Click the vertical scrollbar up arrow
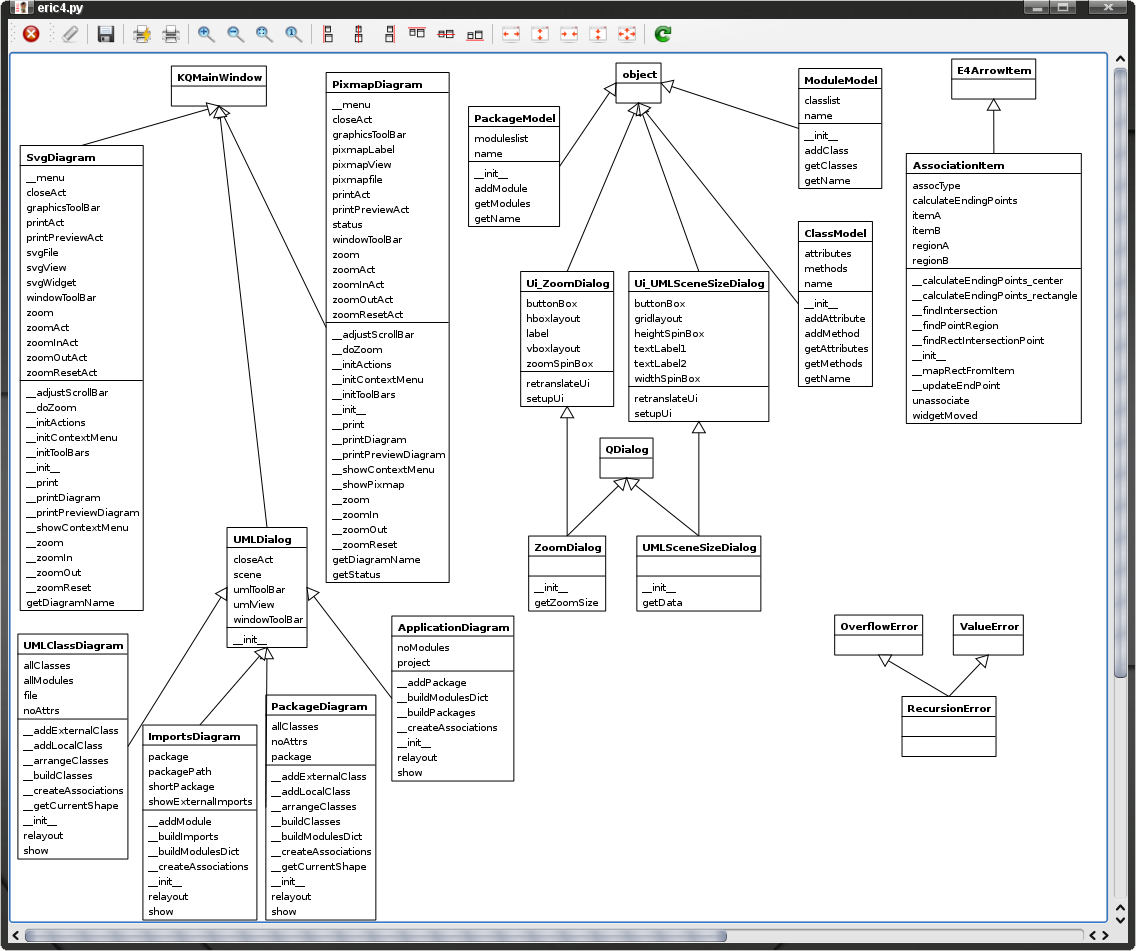Viewport: 1136px width, 951px height. [x=1121, y=62]
